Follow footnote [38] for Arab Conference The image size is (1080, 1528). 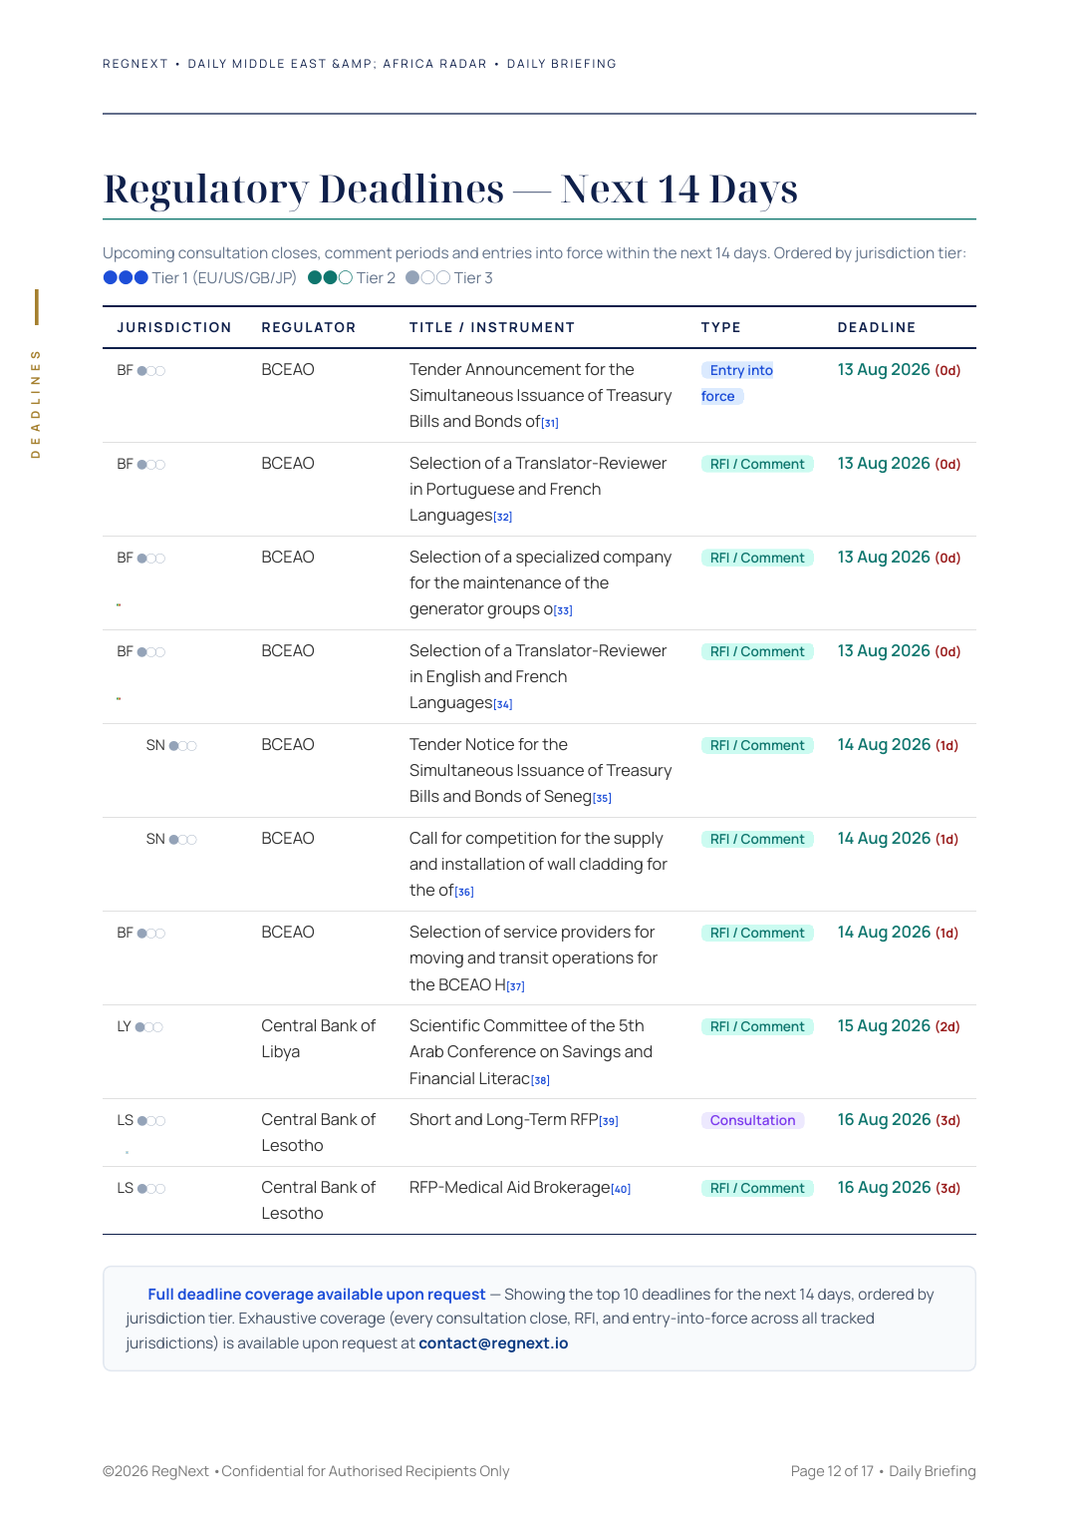540,1080
